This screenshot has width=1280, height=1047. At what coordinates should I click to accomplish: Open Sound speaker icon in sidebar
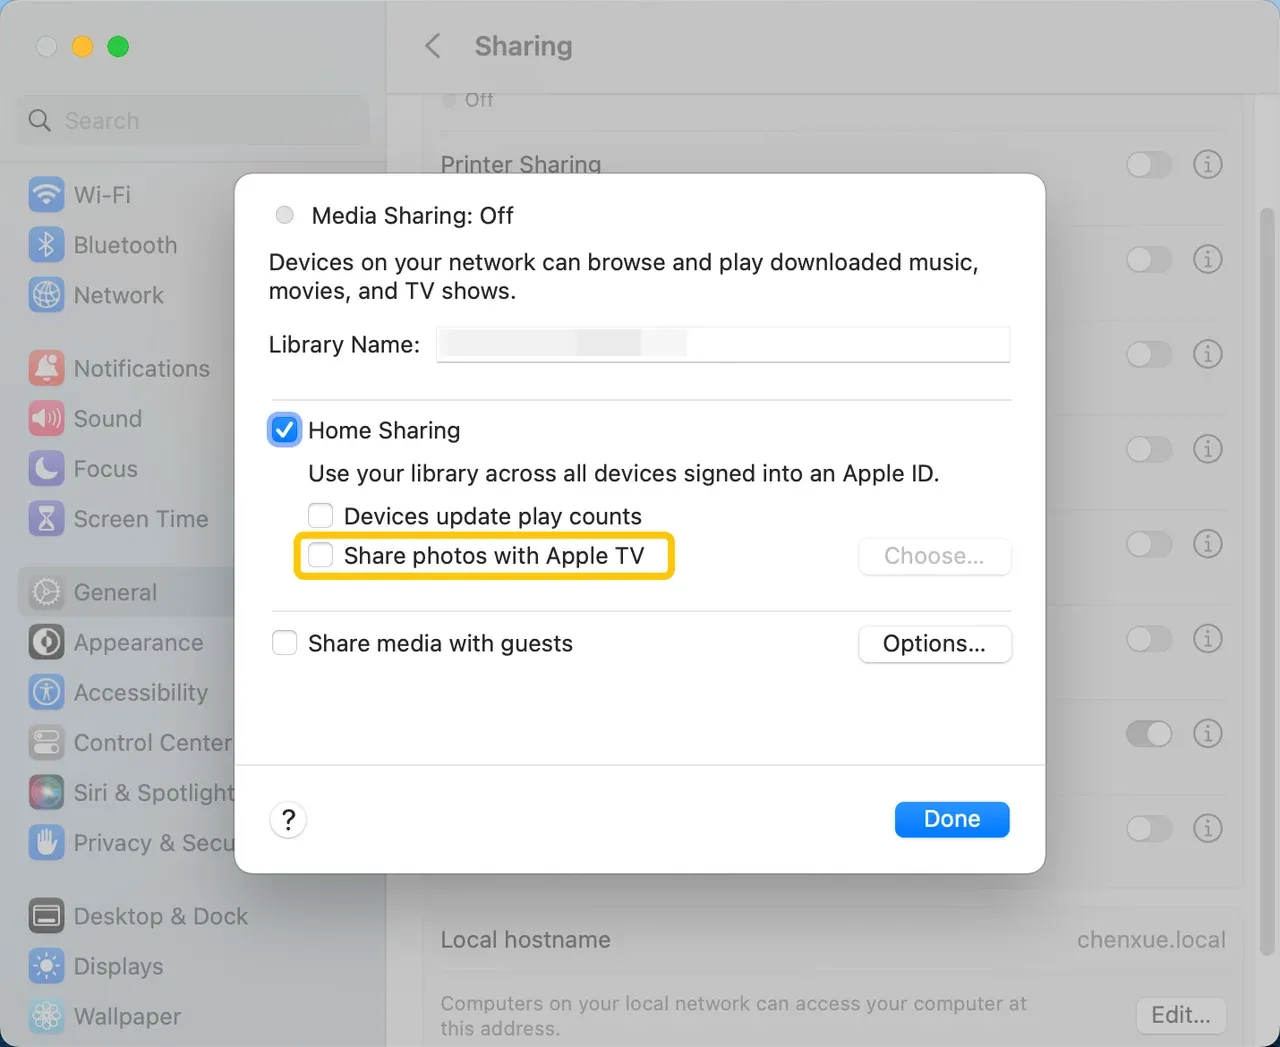coord(46,419)
